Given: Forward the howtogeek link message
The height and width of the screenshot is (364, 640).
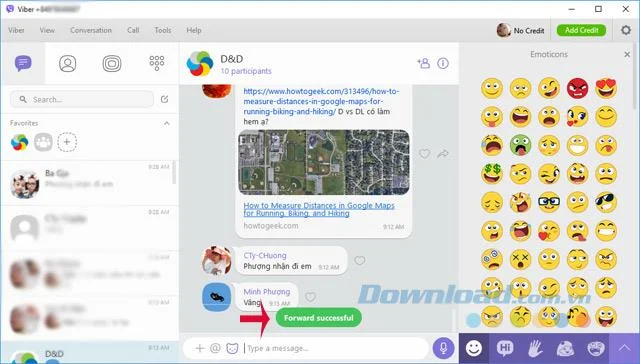Looking at the screenshot, I should 443,153.
